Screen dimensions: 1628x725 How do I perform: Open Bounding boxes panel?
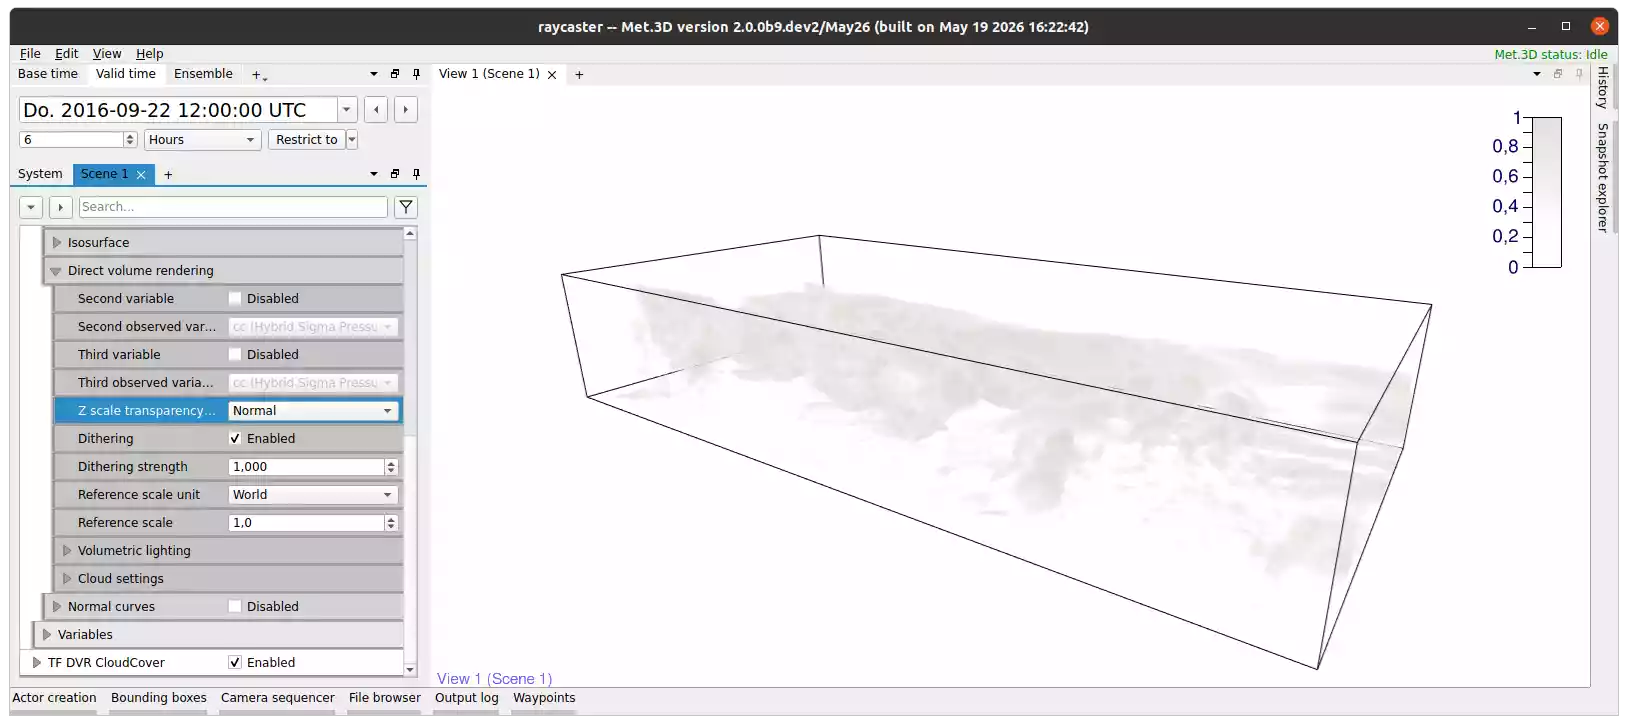click(159, 698)
